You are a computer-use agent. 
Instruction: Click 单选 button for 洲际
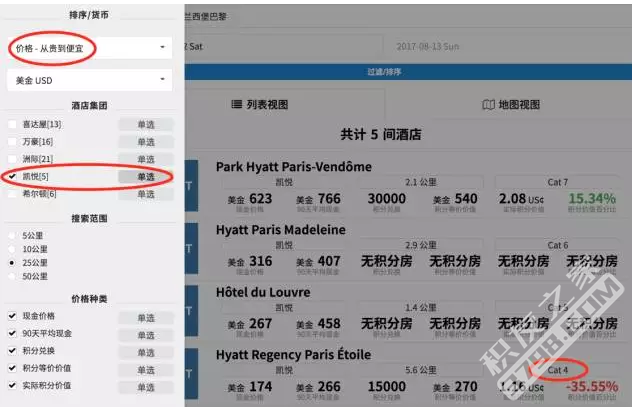146,159
